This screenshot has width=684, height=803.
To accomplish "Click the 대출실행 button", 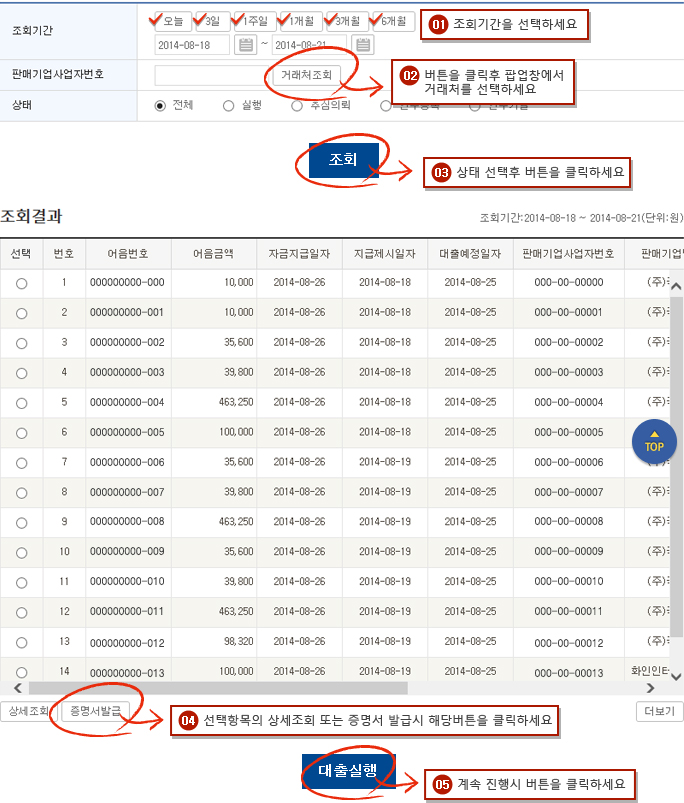I will [348, 771].
